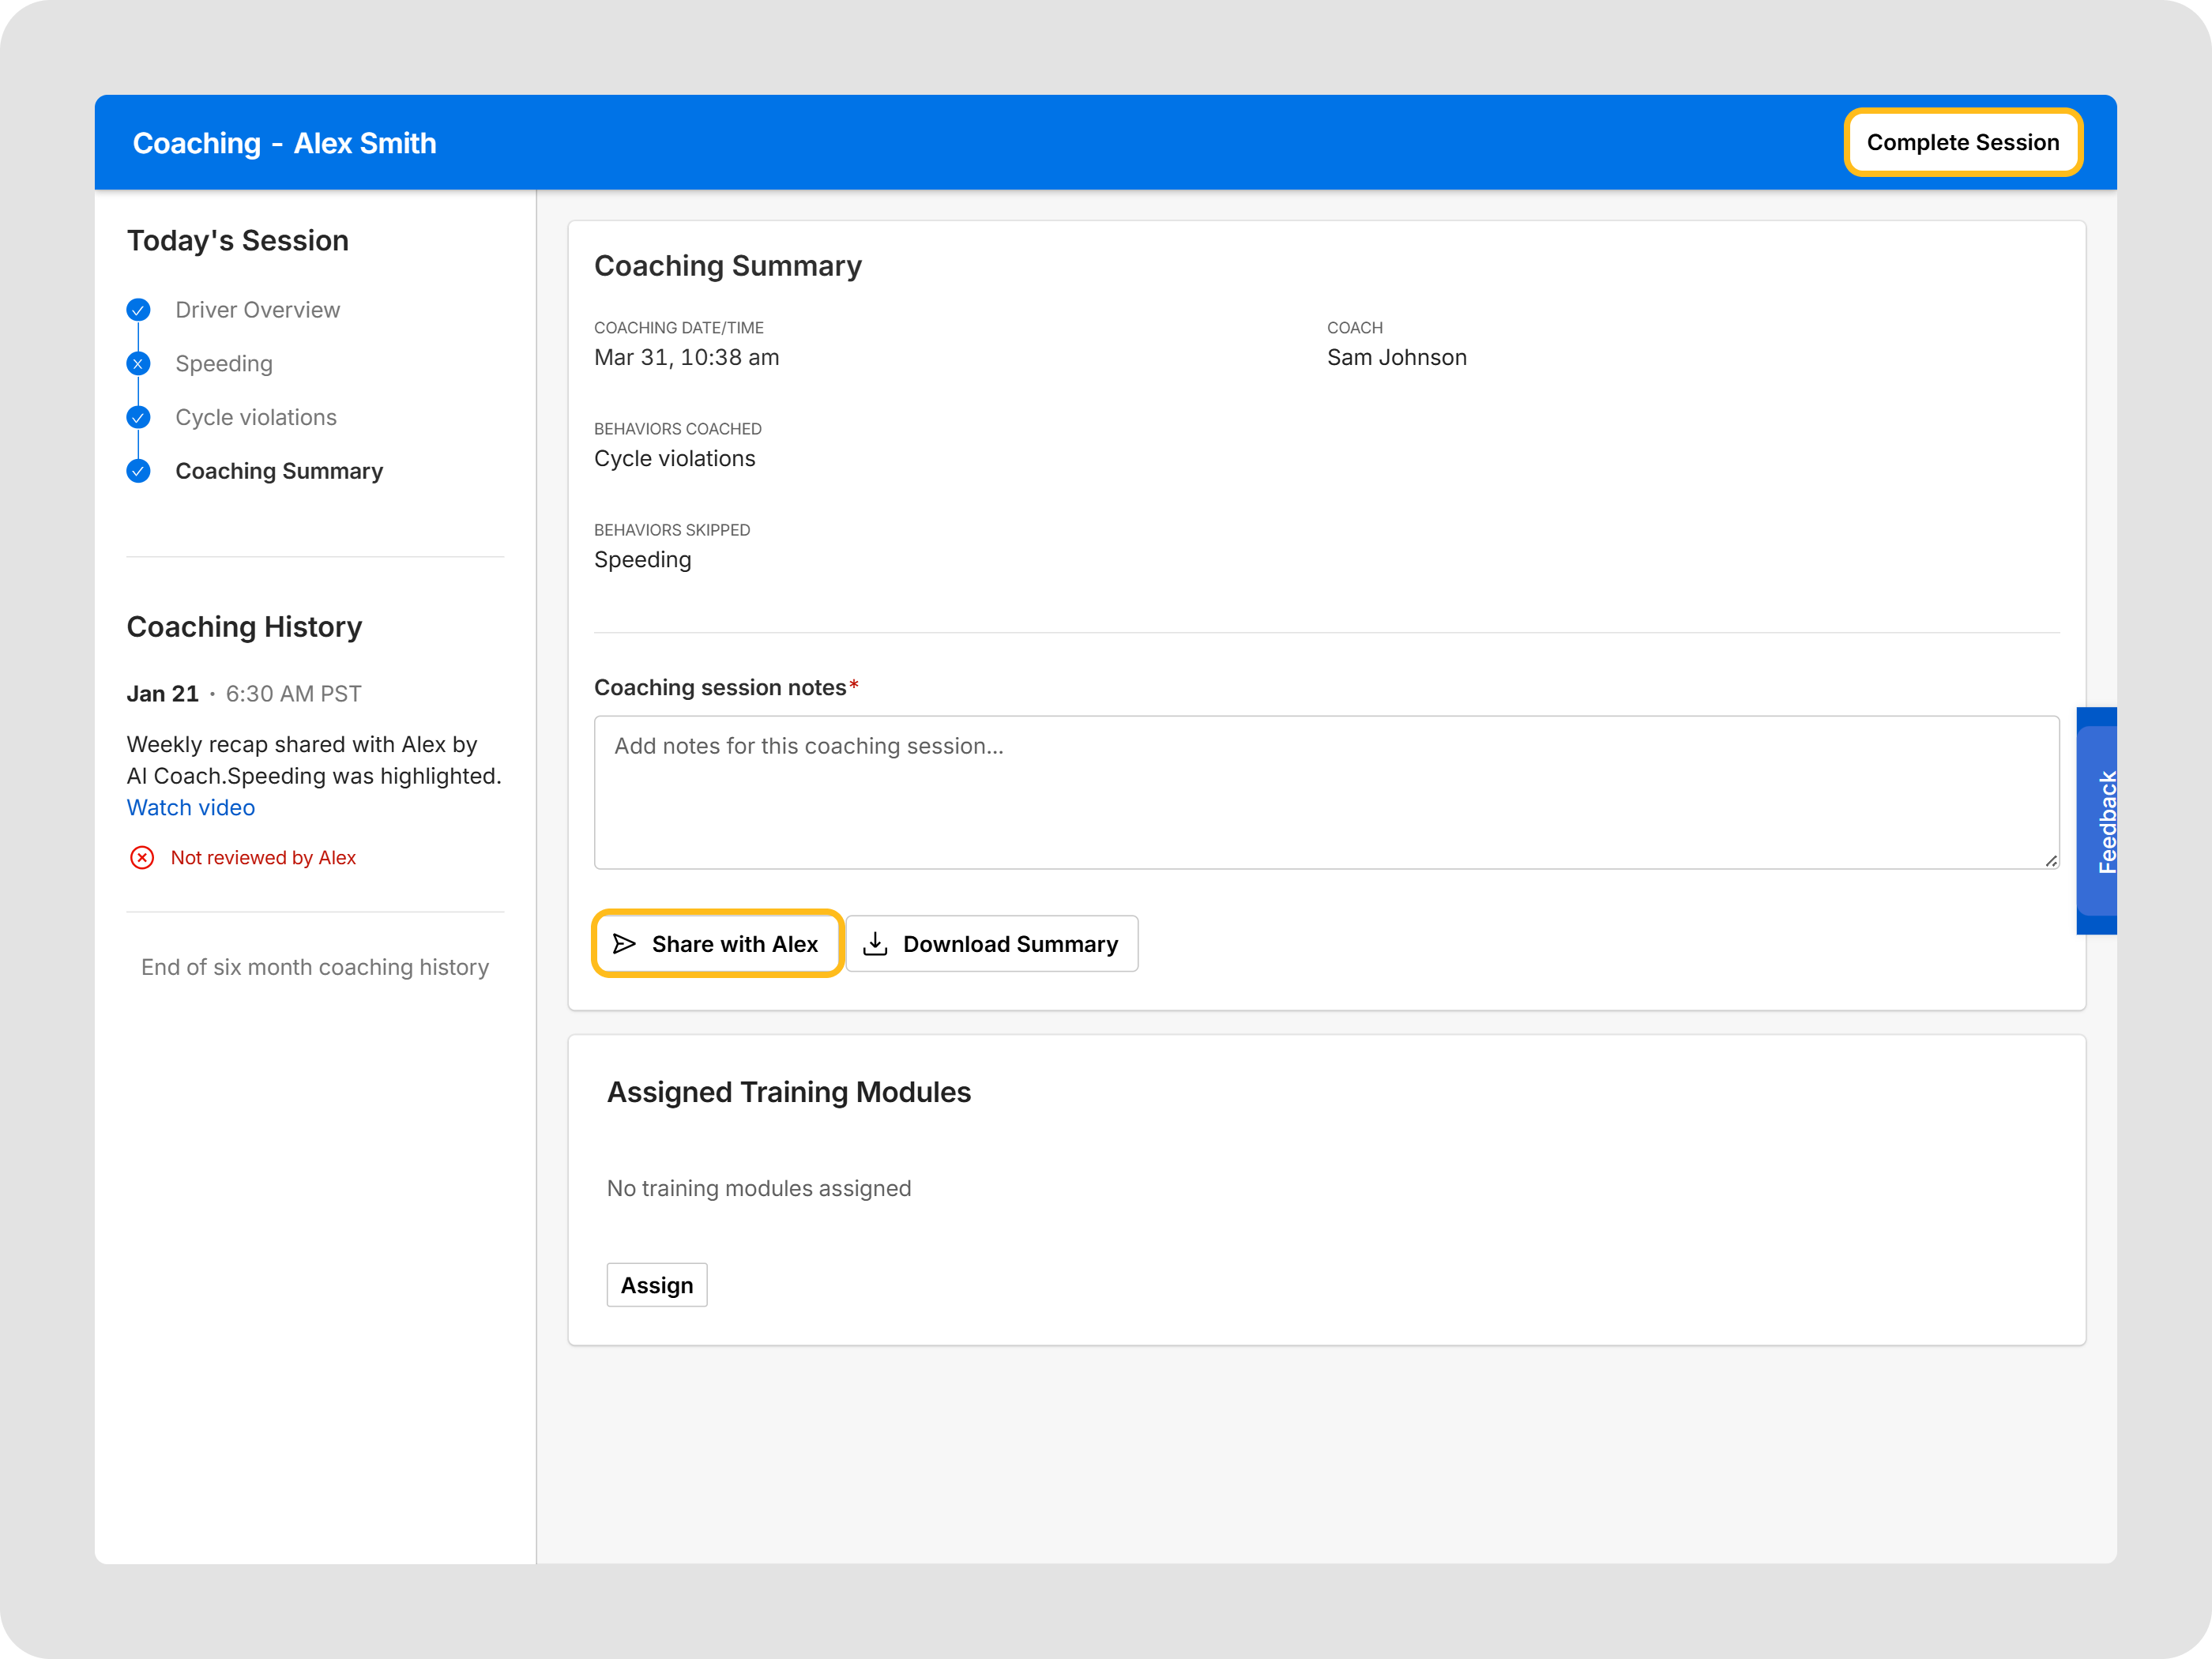Select the Cycle violations step
The image size is (2212, 1659).
pyautogui.click(x=256, y=417)
